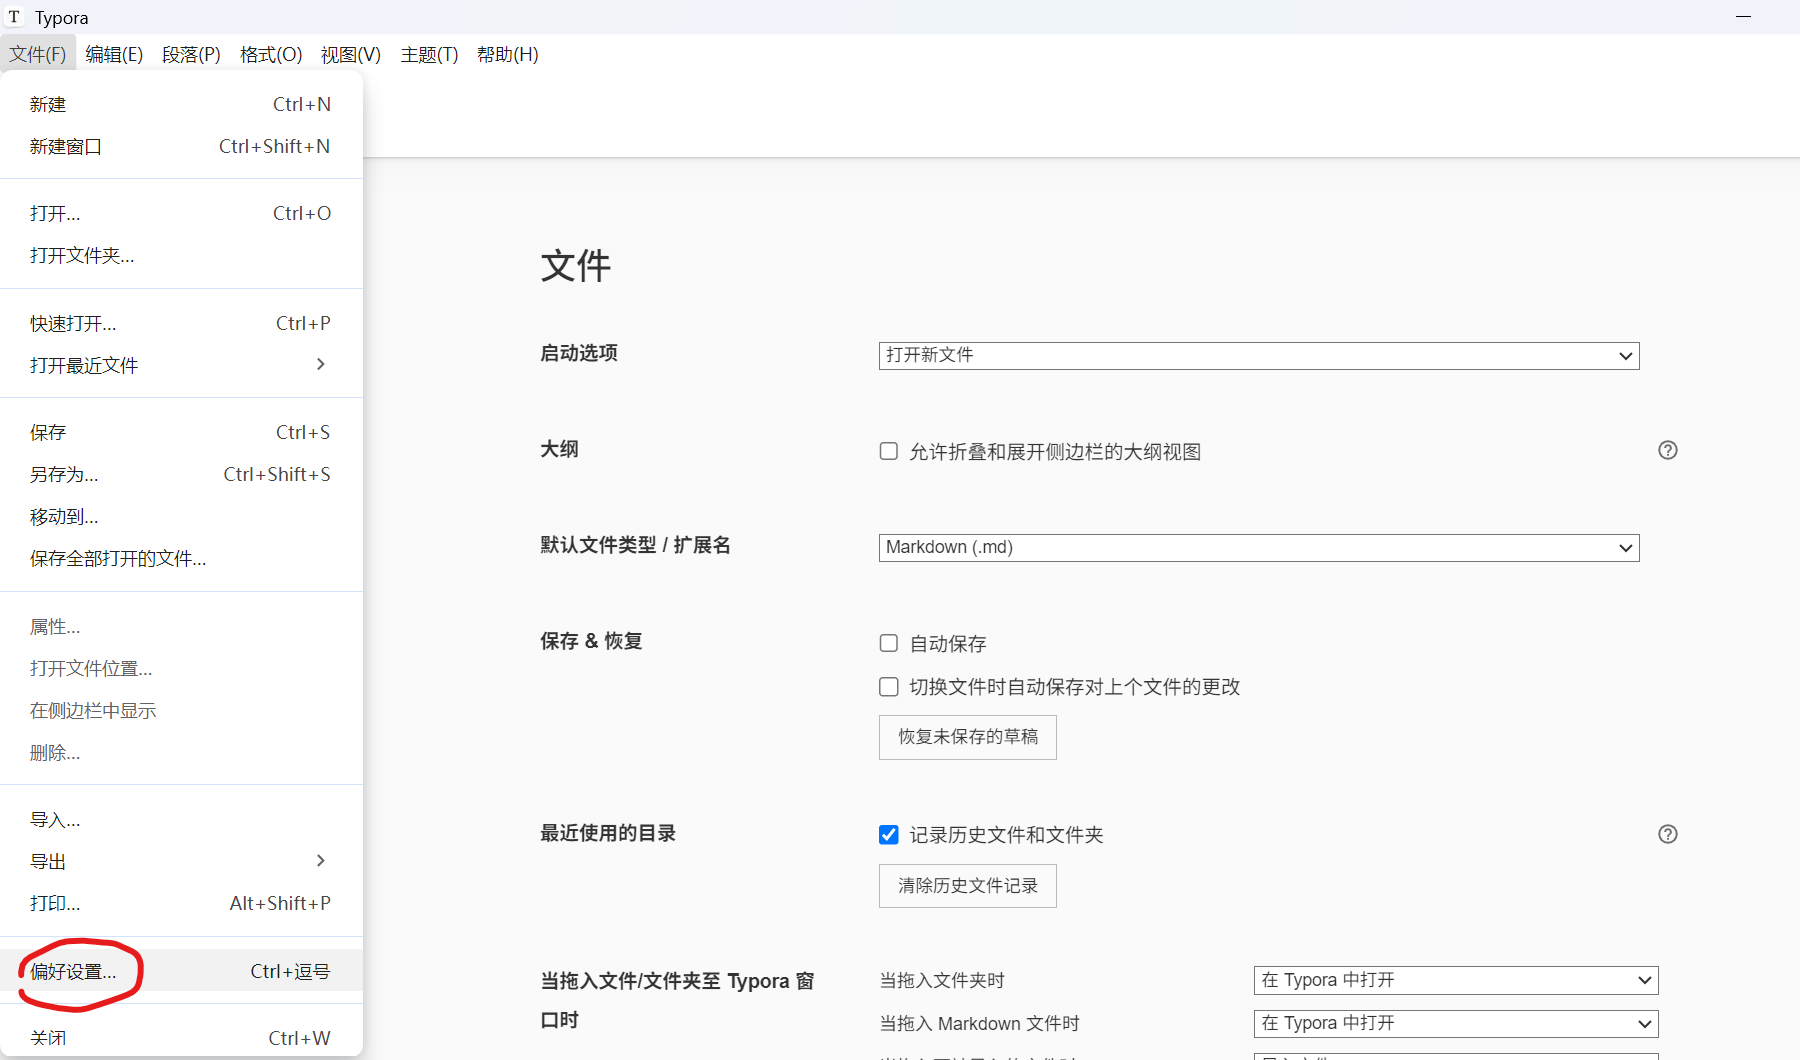Expand the 导出 submenu arrow
Image resolution: width=1800 pixels, height=1060 pixels.
[320, 861]
